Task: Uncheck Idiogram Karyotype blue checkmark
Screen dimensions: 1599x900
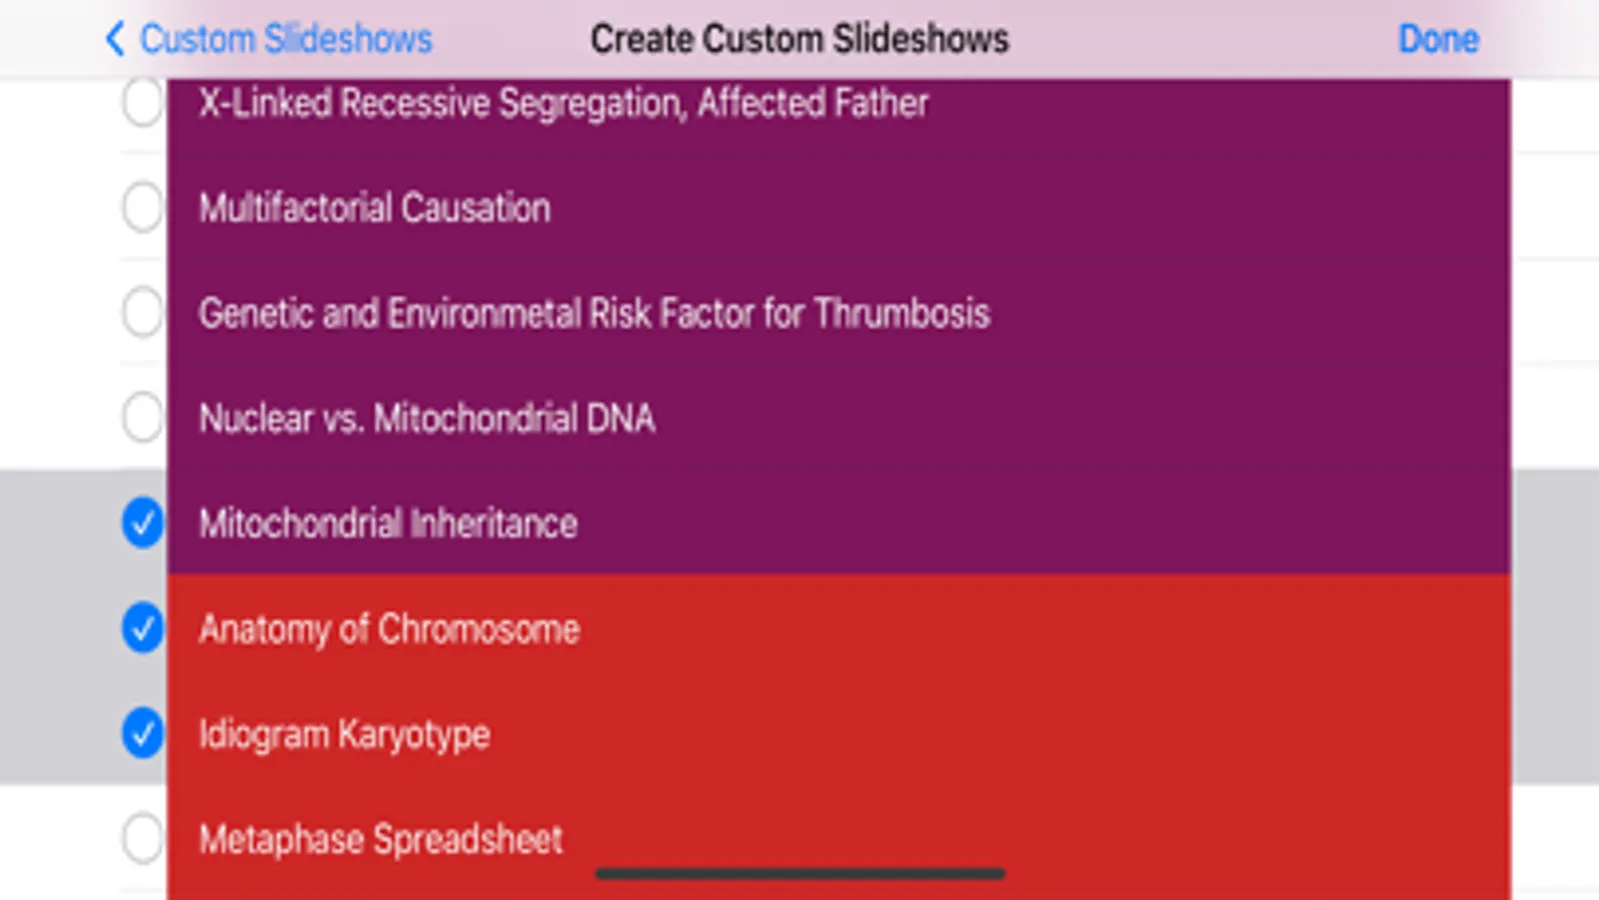Action: click(x=142, y=734)
